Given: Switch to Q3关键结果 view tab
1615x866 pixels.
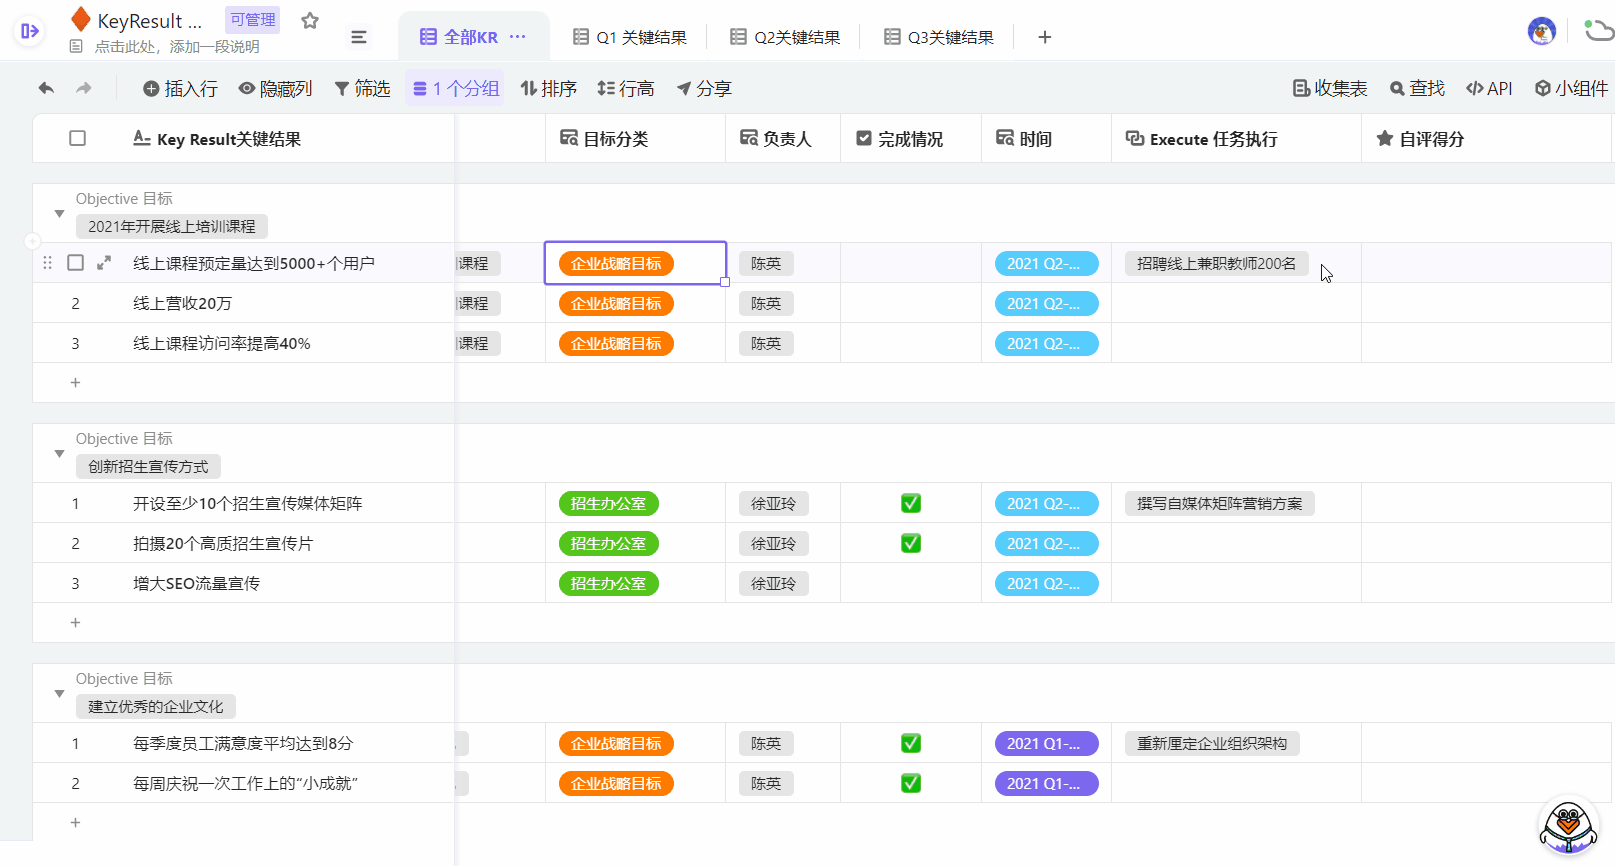Looking at the screenshot, I should point(939,37).
